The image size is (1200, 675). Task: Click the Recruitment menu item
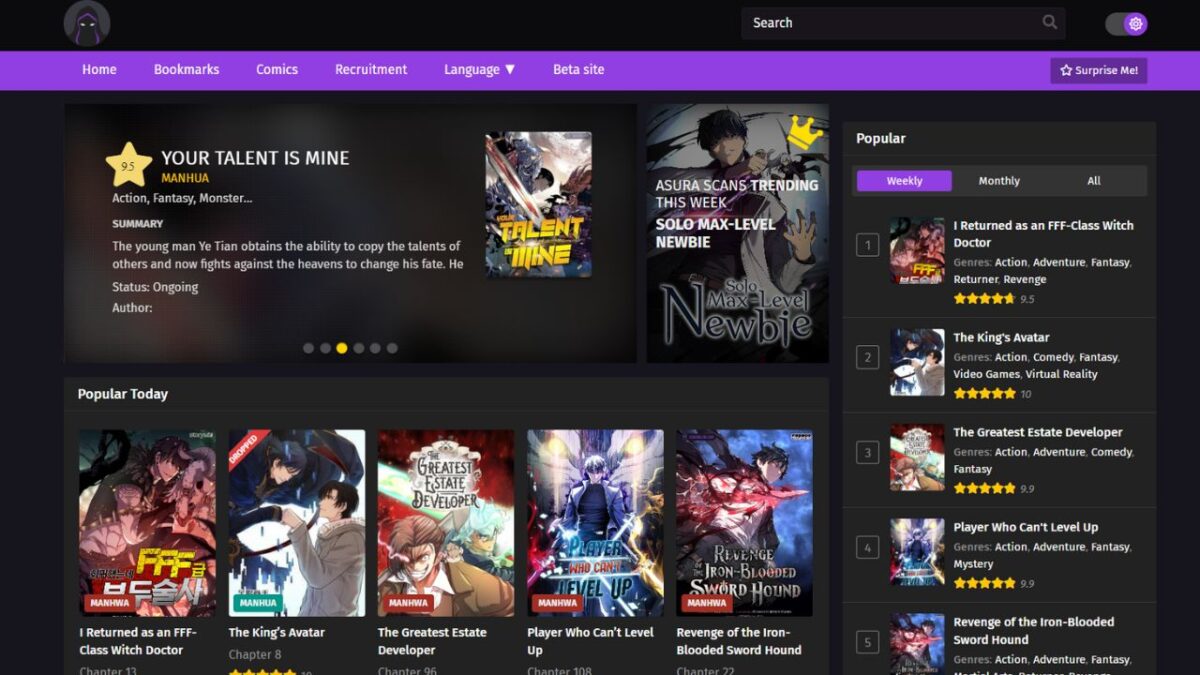point(371,69)
